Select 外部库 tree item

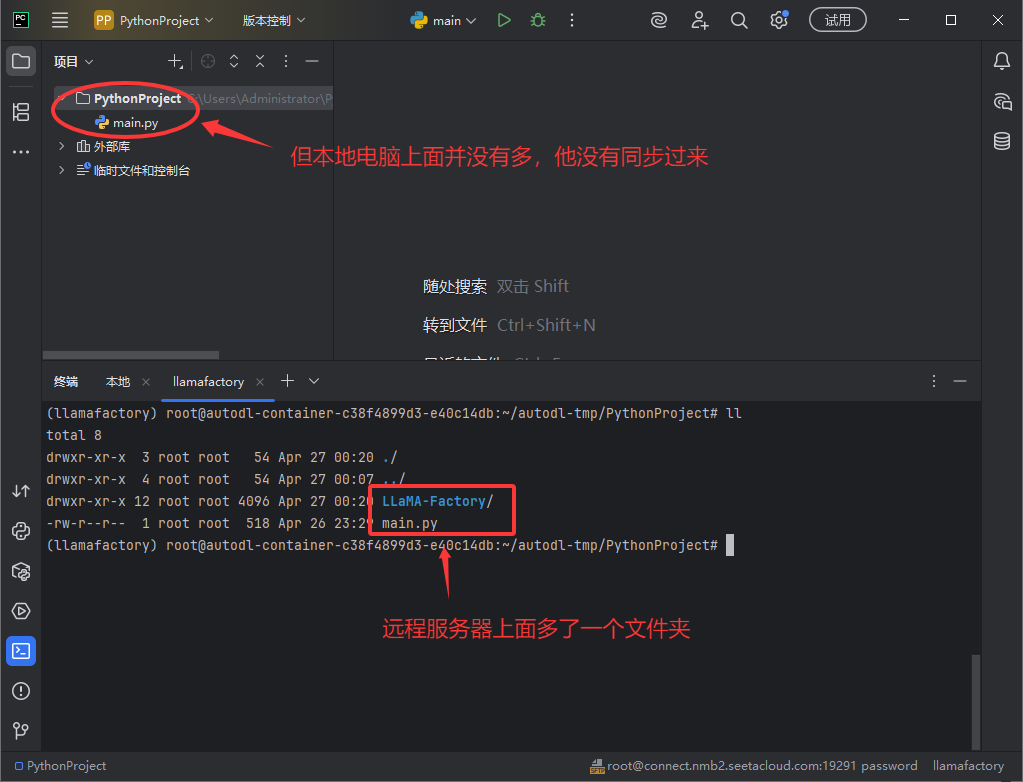103,146
